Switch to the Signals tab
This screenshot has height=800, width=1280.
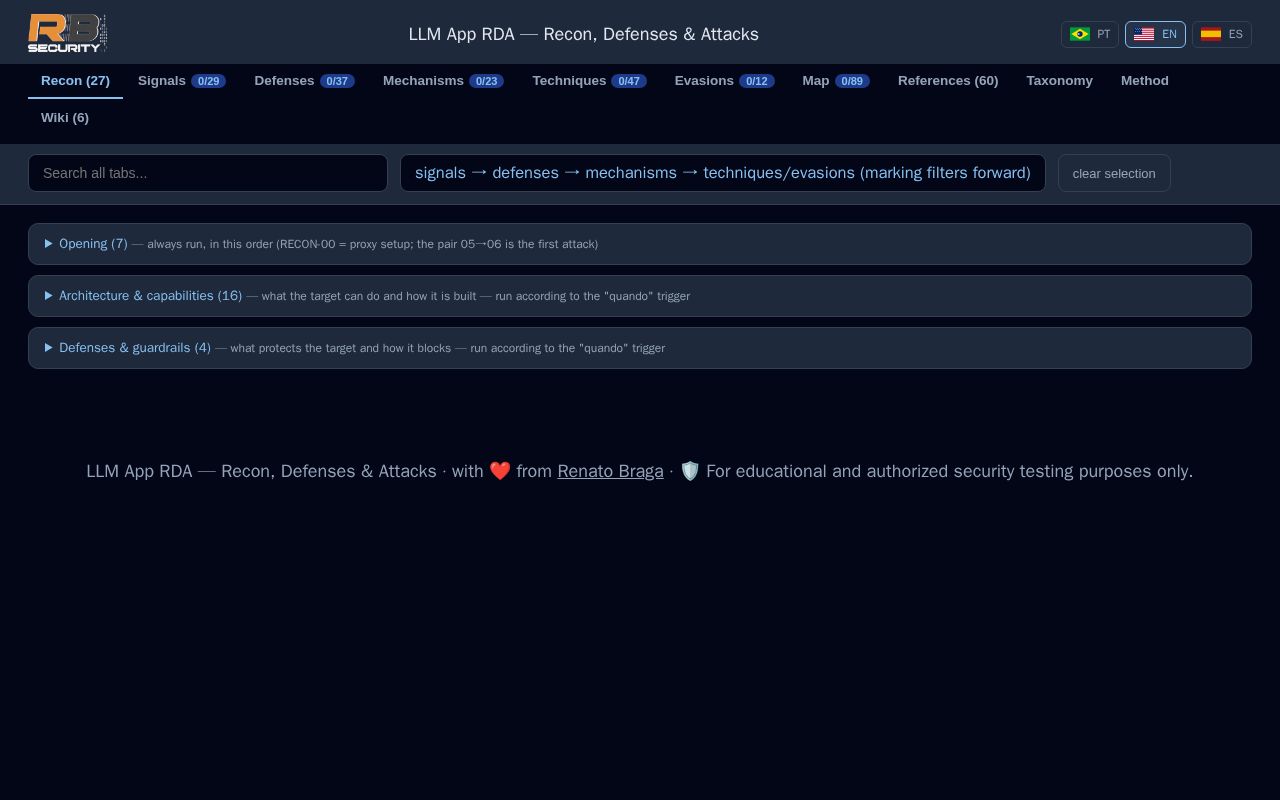(x=182, y=81)
